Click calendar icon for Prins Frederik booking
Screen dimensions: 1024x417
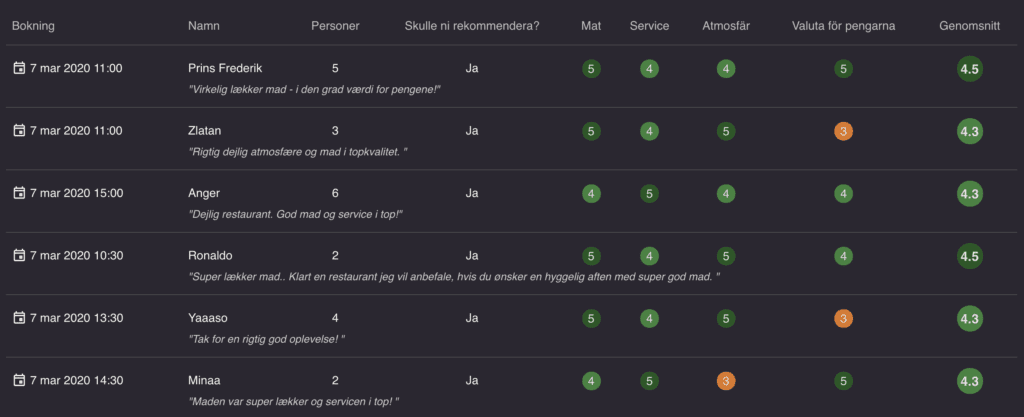click(20, 69)
